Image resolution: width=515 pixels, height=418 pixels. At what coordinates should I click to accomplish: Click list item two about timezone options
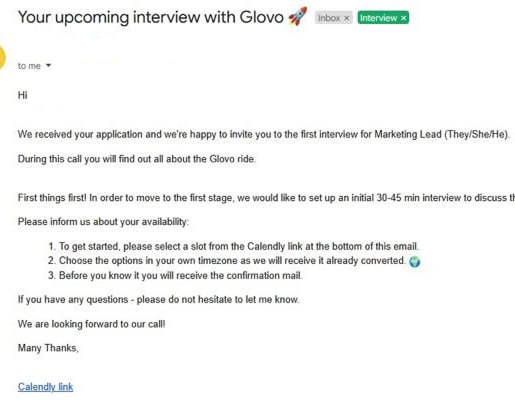pos(227,261)
